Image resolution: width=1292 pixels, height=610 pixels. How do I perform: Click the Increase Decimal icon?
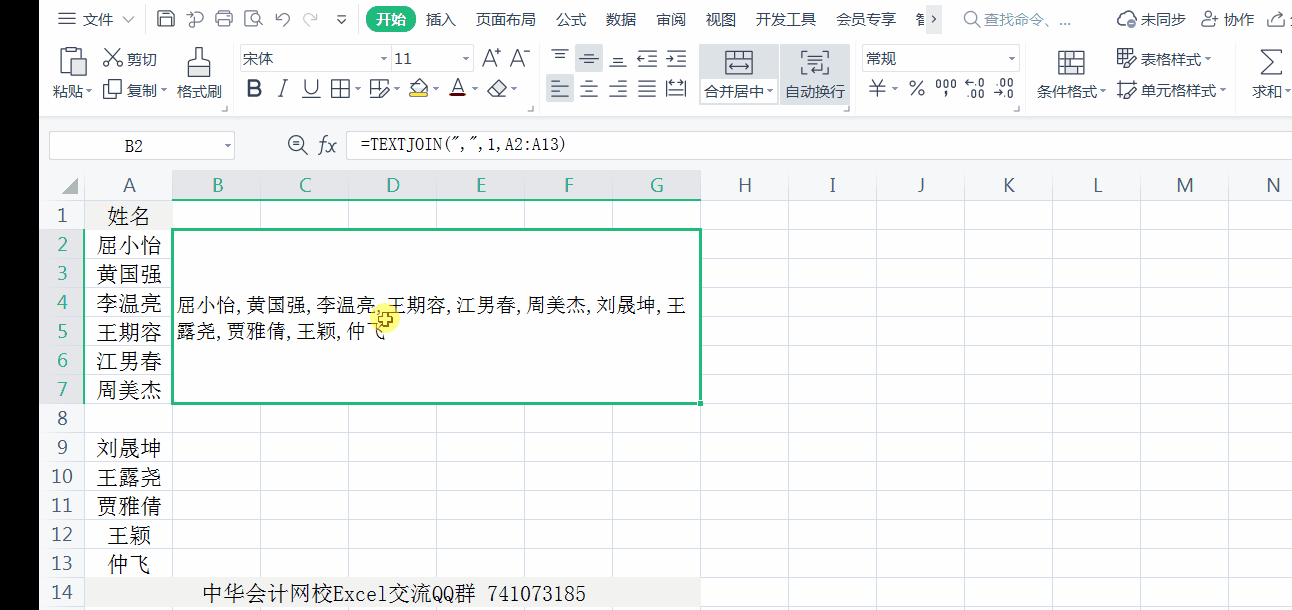[x=976, y=89]
